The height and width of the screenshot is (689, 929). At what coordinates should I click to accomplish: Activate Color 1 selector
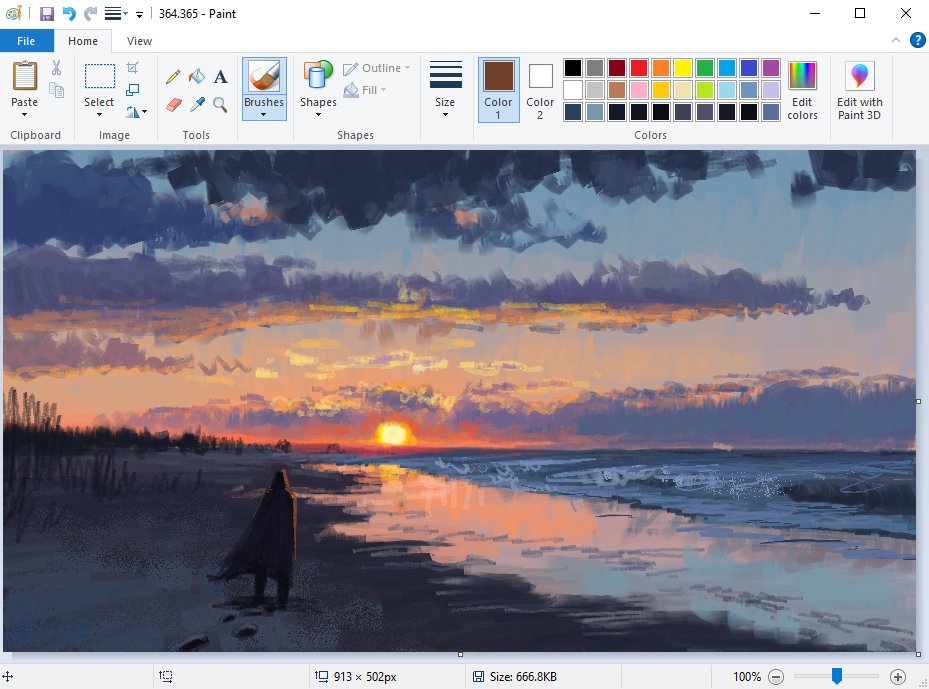[498, 90]
